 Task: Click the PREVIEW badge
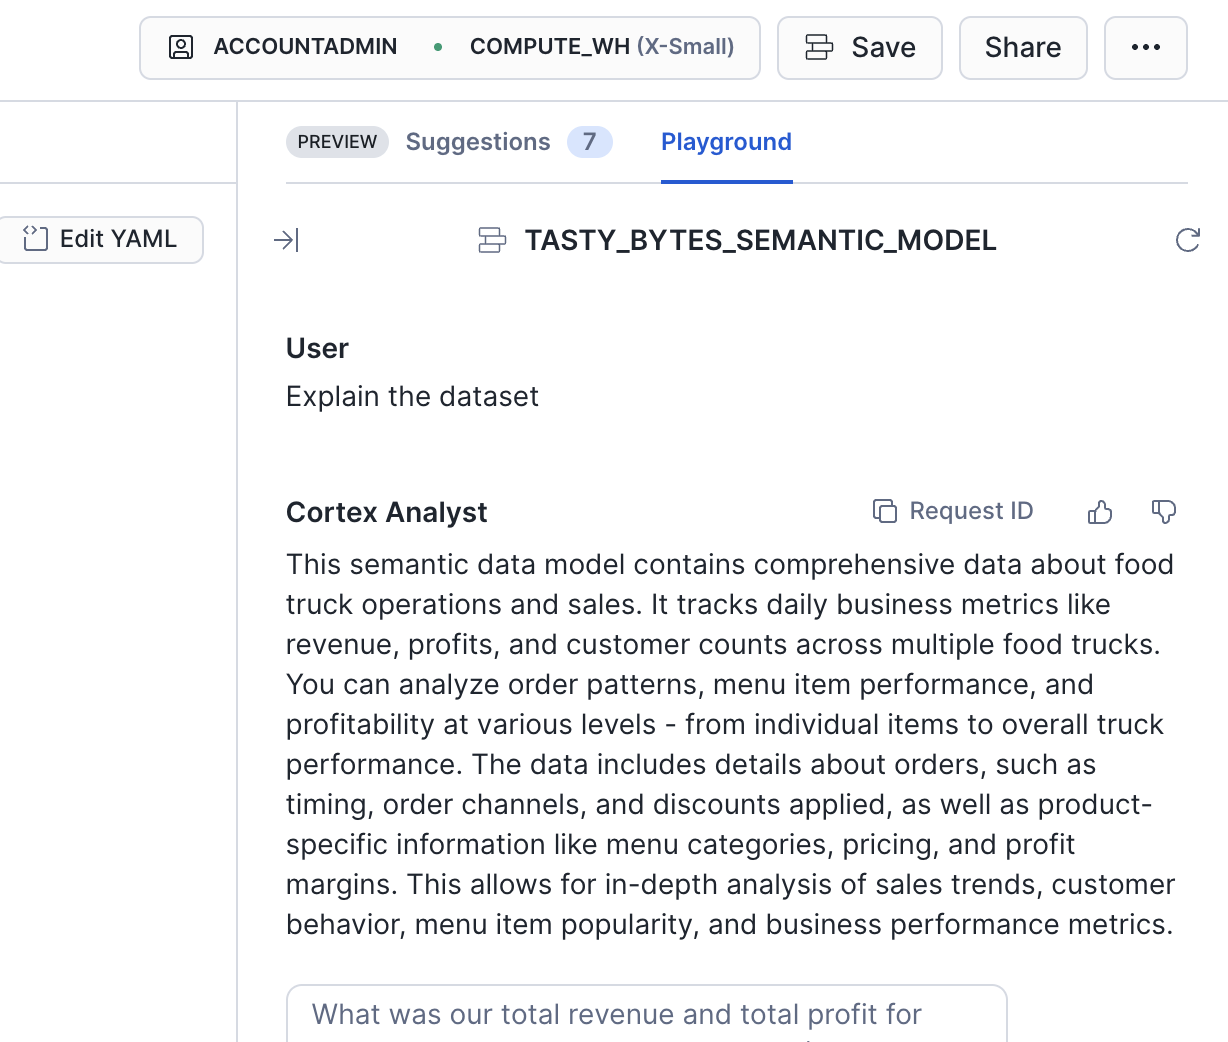[x=337, y=142]
